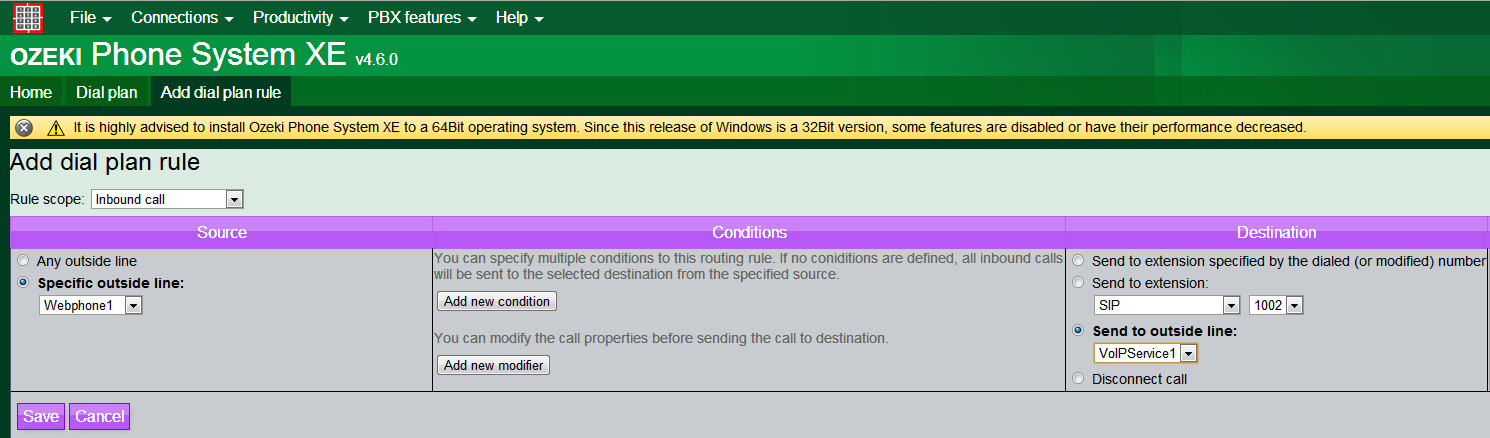Choose Send to extension radio option
The width and height of the screenshot is (1490, 438).
pos(1078,283)
